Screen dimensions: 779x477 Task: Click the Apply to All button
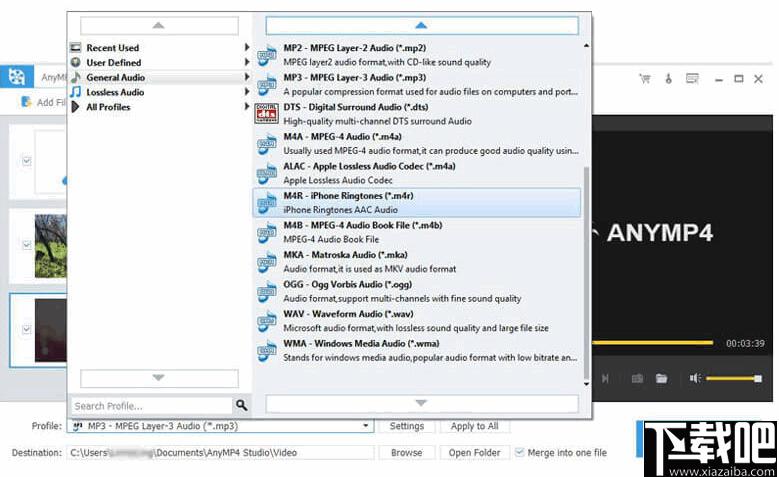point(474,426)
